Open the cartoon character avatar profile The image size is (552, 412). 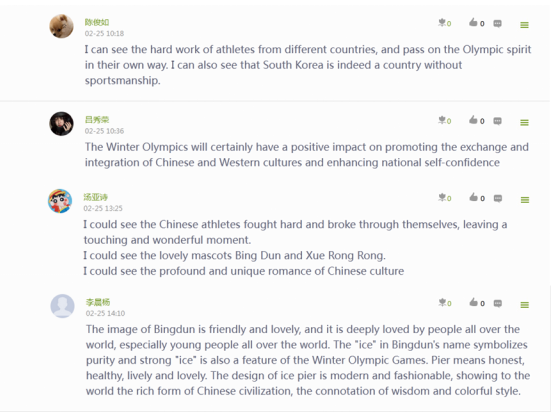60,201
